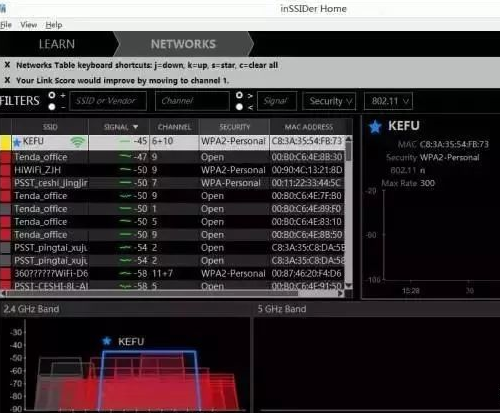Click the red swatch of HIWIFI_ZJH row
Screen dimensions: 500x413
click(x=6, y=170)
